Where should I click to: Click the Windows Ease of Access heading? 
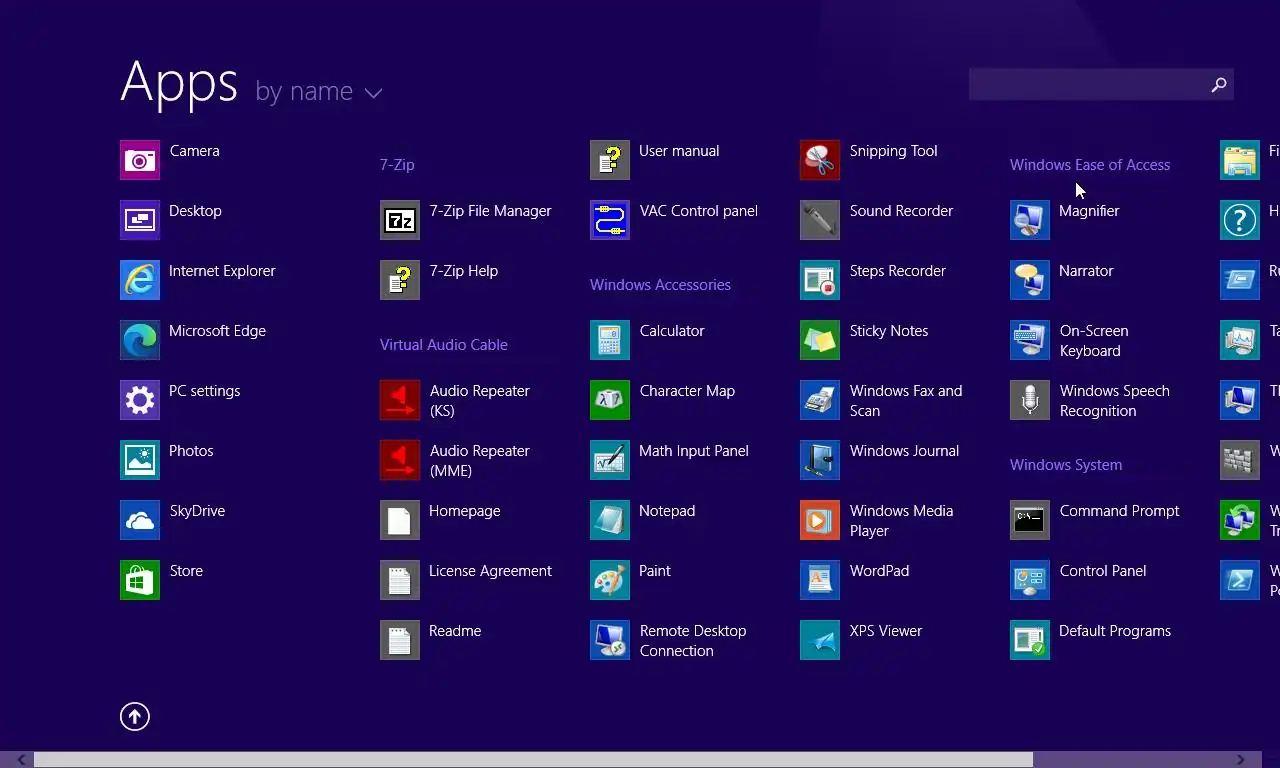click(1090, 165)
